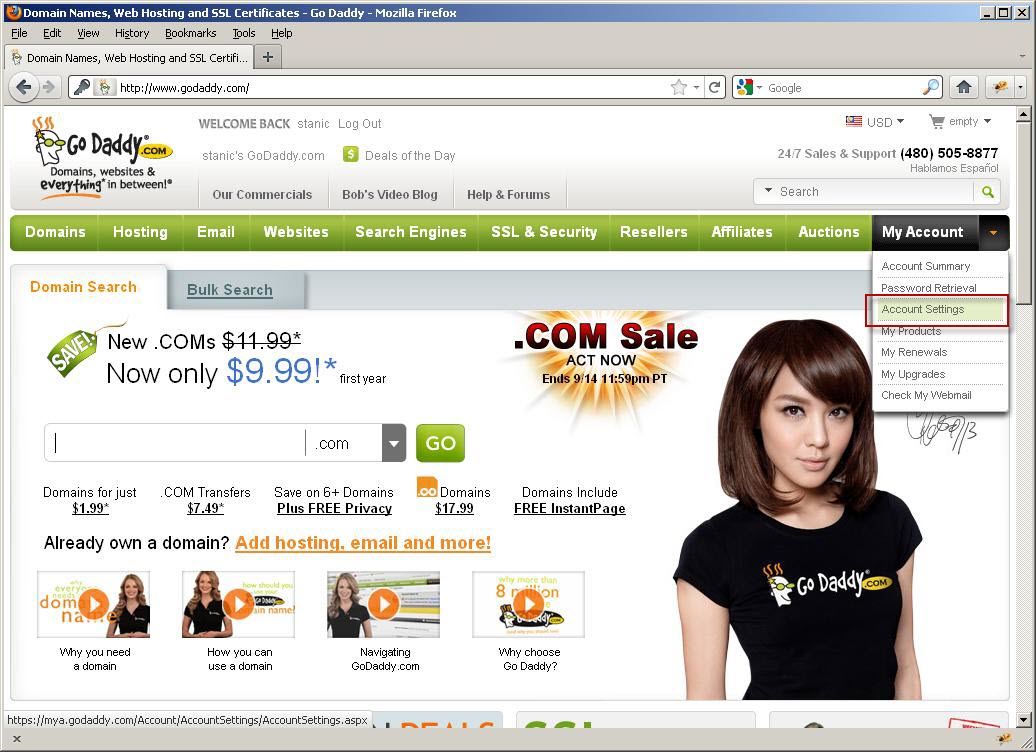
Task: Switch to the Bulk Search tab
Action: click(229, 289)
